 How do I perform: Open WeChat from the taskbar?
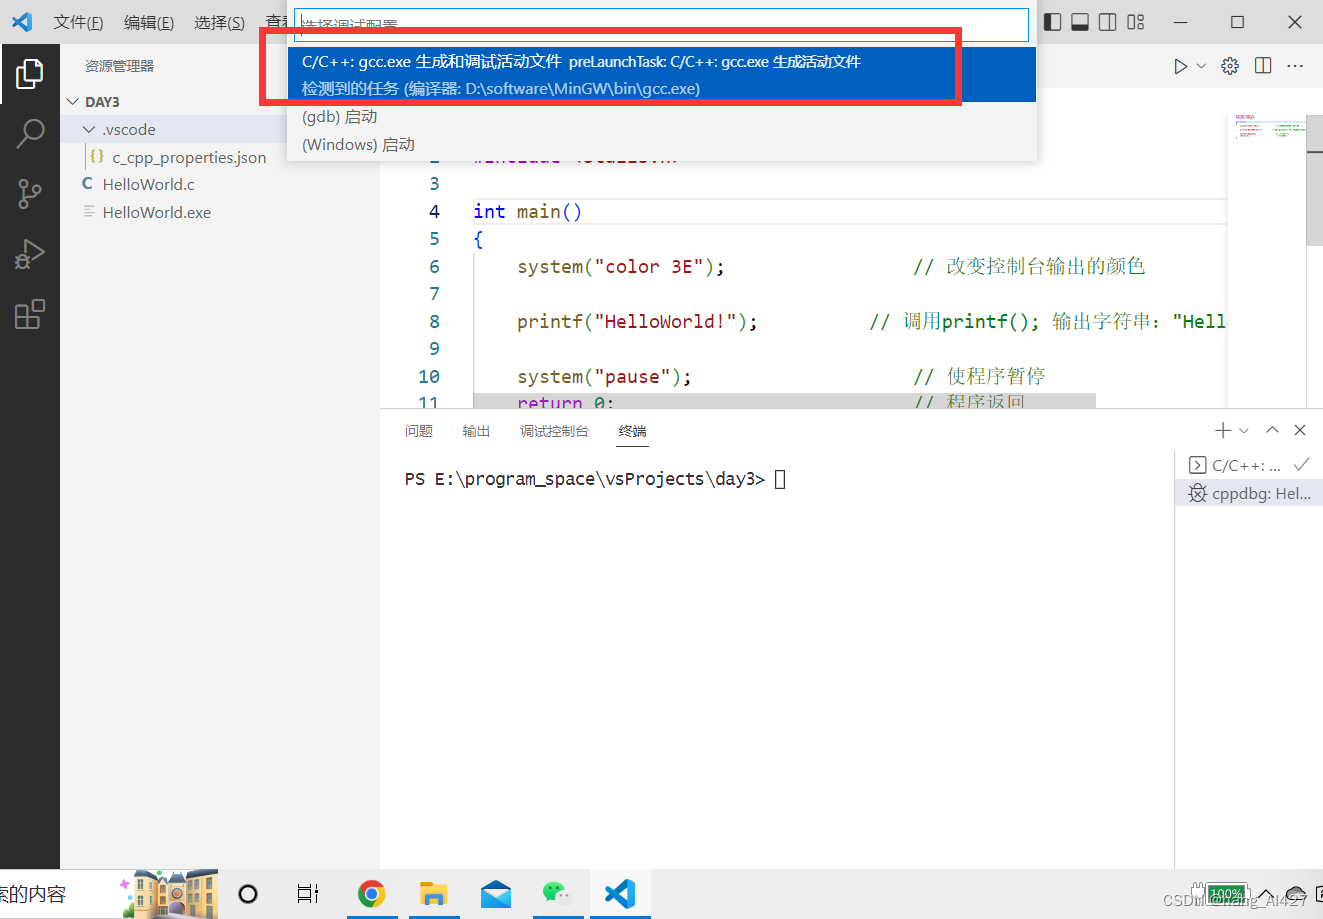tap(557, 894)
